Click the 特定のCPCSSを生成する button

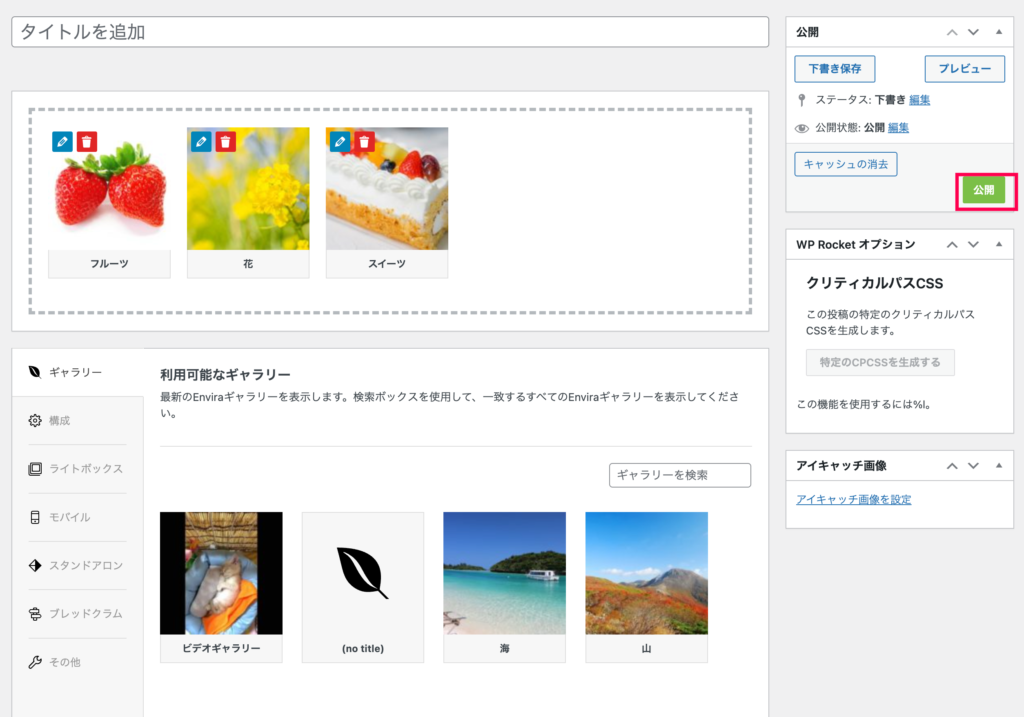[880, 362]
